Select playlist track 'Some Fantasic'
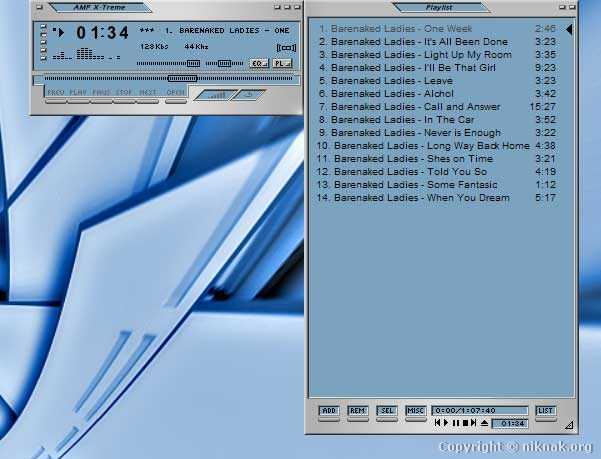 pyautogui.click(x=437, y=185)
